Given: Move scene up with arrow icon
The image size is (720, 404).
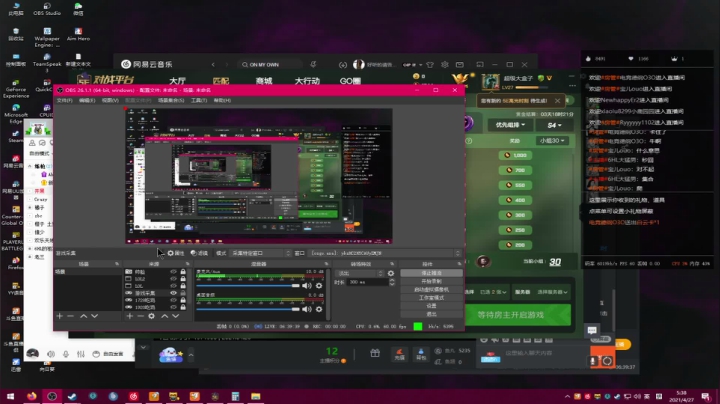Looking at the screenshot, I should 84,316.
